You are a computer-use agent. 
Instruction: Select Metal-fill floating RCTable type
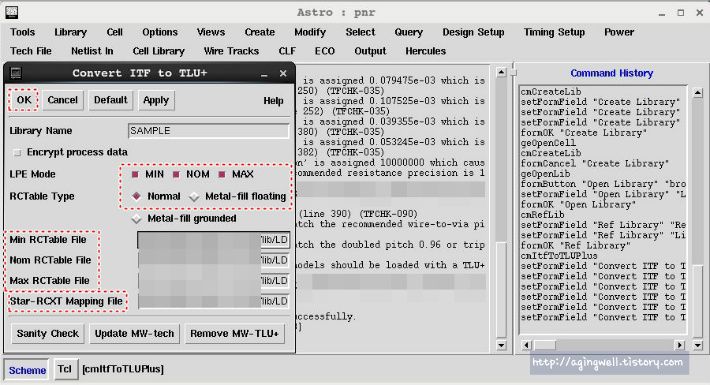(x=194, y=197)
